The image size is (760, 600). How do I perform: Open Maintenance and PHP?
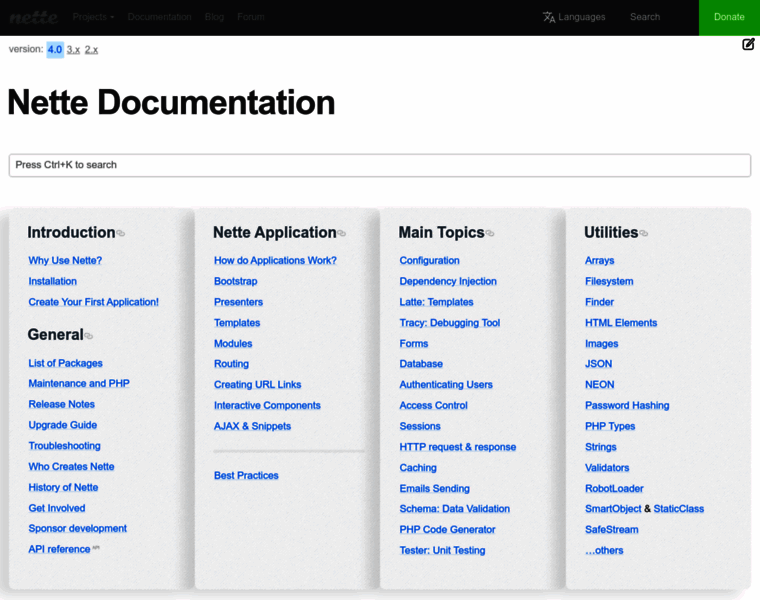[79, 383]
